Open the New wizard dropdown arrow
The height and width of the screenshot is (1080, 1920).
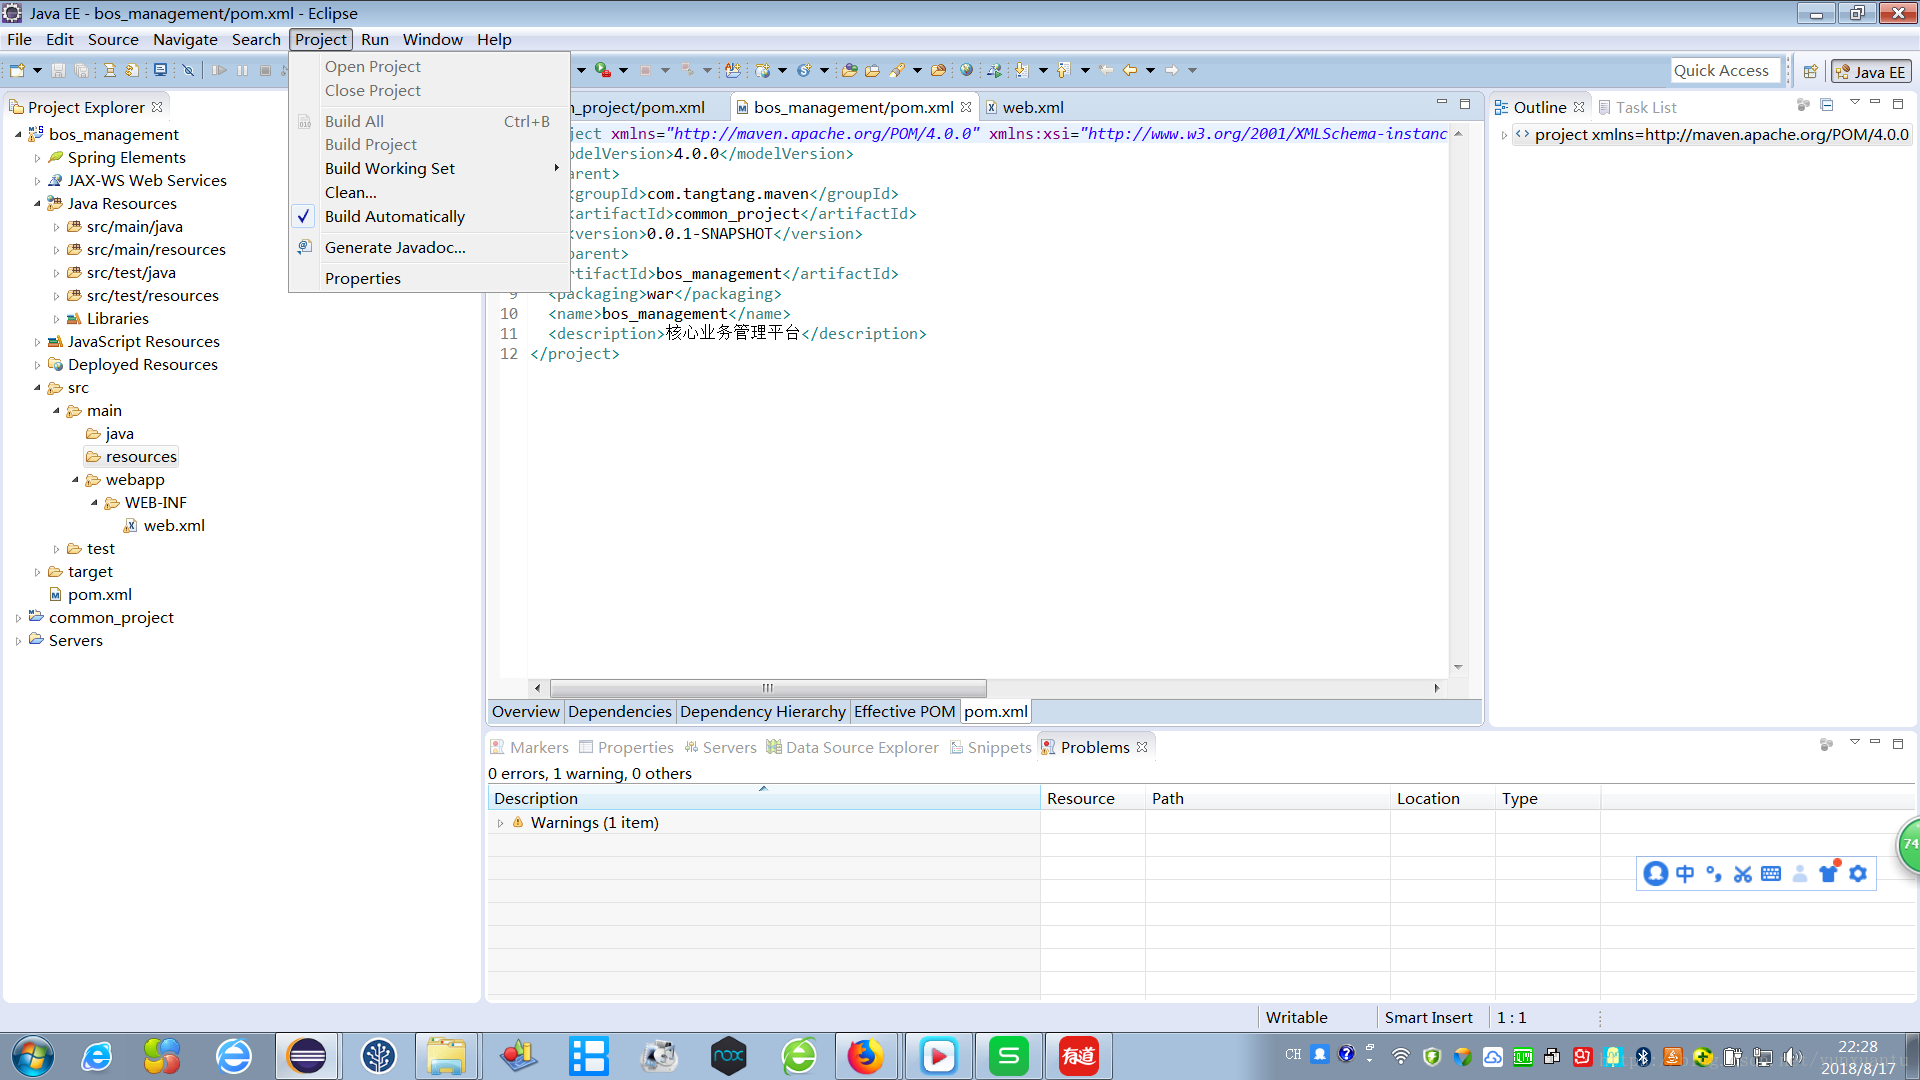[37, 70]
